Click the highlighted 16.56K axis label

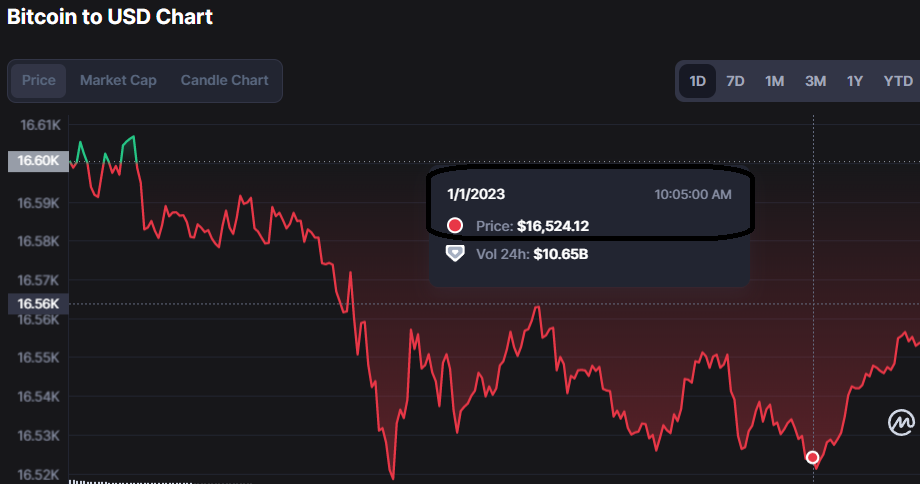click(x=38, y=304)
